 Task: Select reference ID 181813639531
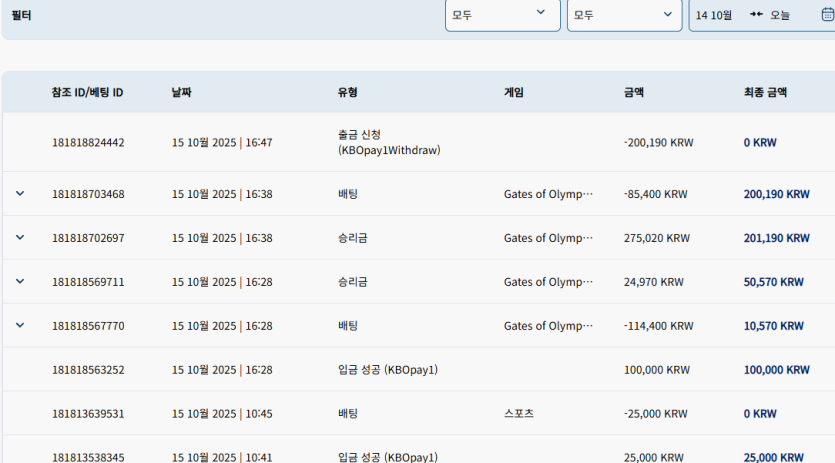pyautogui.click(x=88, y=413)
